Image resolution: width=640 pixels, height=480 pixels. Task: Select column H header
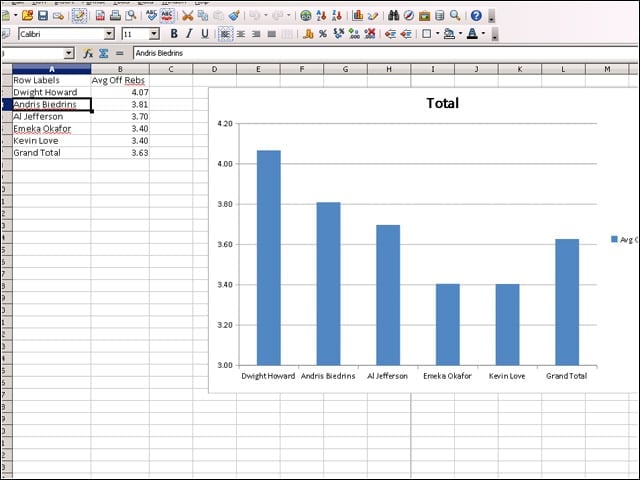(389, 69)
